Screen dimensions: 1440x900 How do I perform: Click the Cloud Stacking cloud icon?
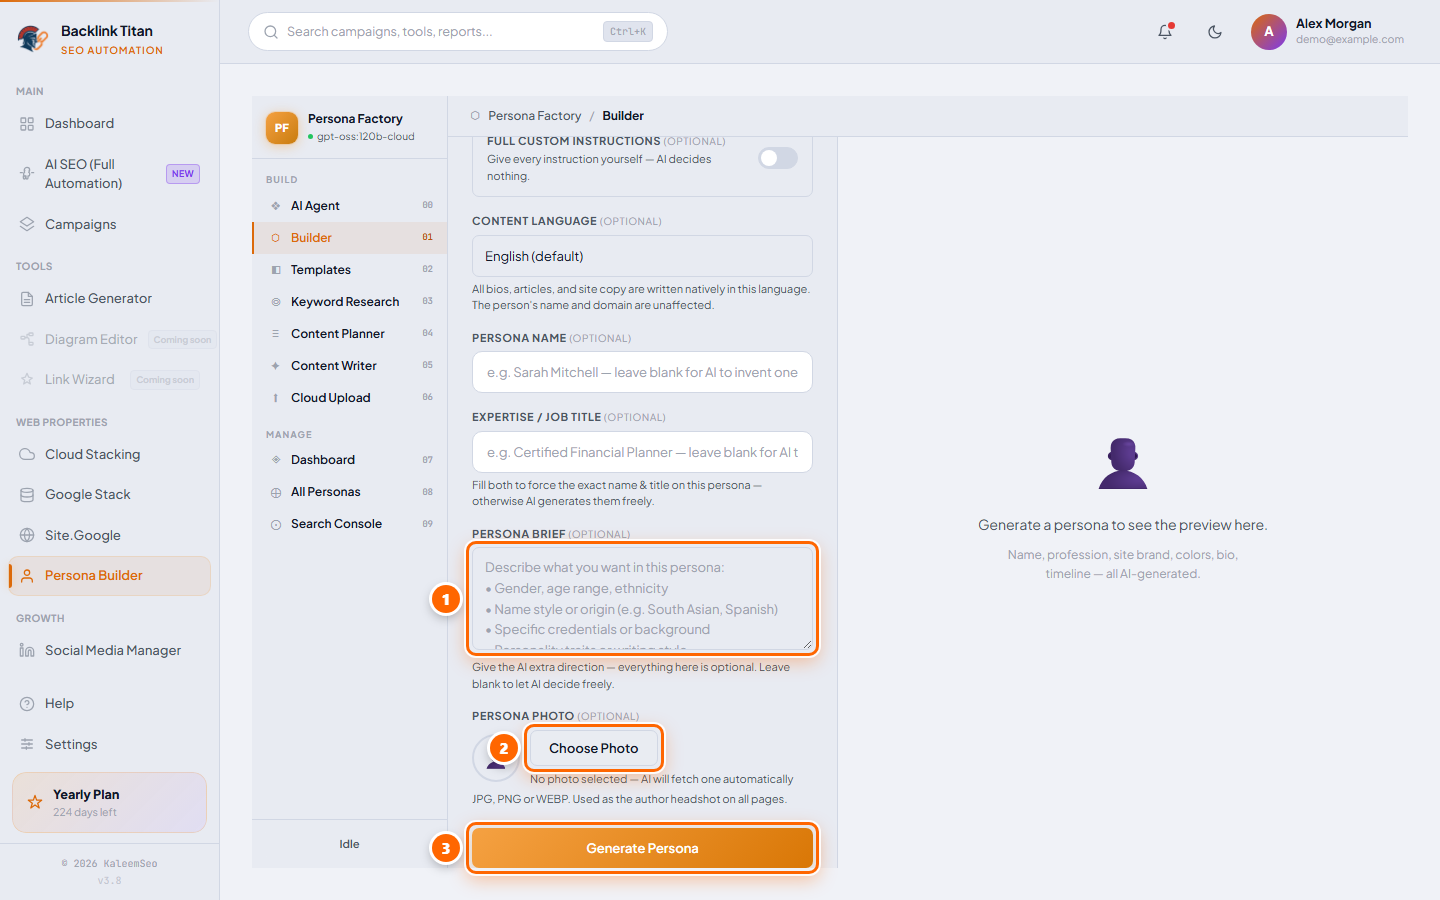(x=27, y=455)
